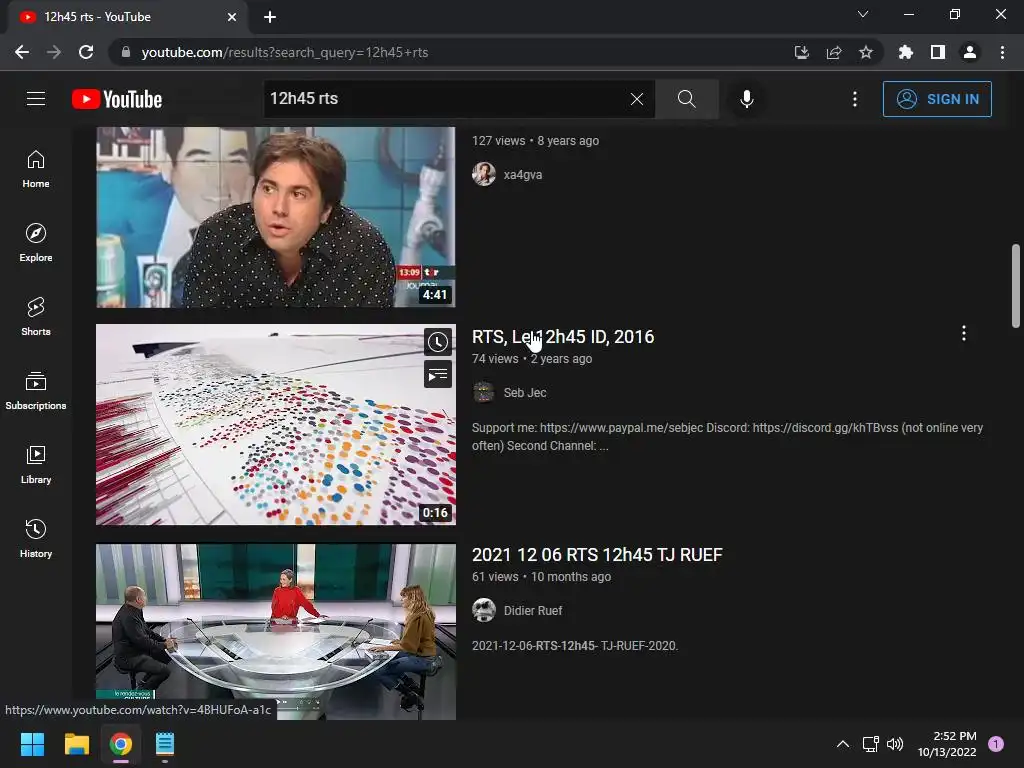Open the Windows Start menu
Screen dimensions: 1024x768
32,744
